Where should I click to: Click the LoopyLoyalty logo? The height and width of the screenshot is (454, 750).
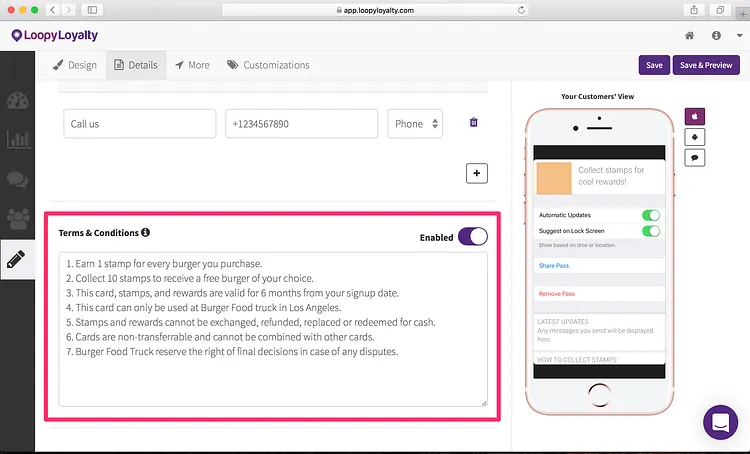[x=55, y=35]
